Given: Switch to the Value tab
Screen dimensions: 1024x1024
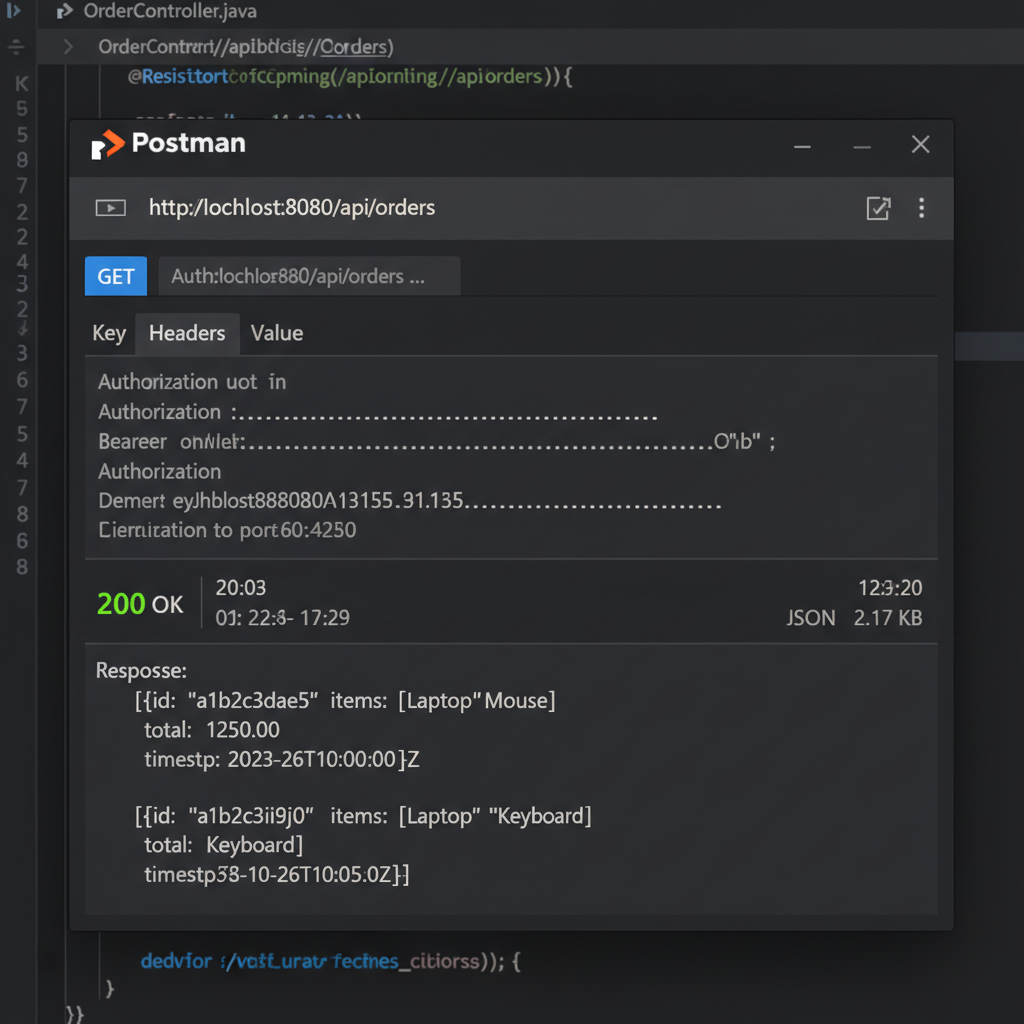Looking at the screenshot, I should (277, 334).
